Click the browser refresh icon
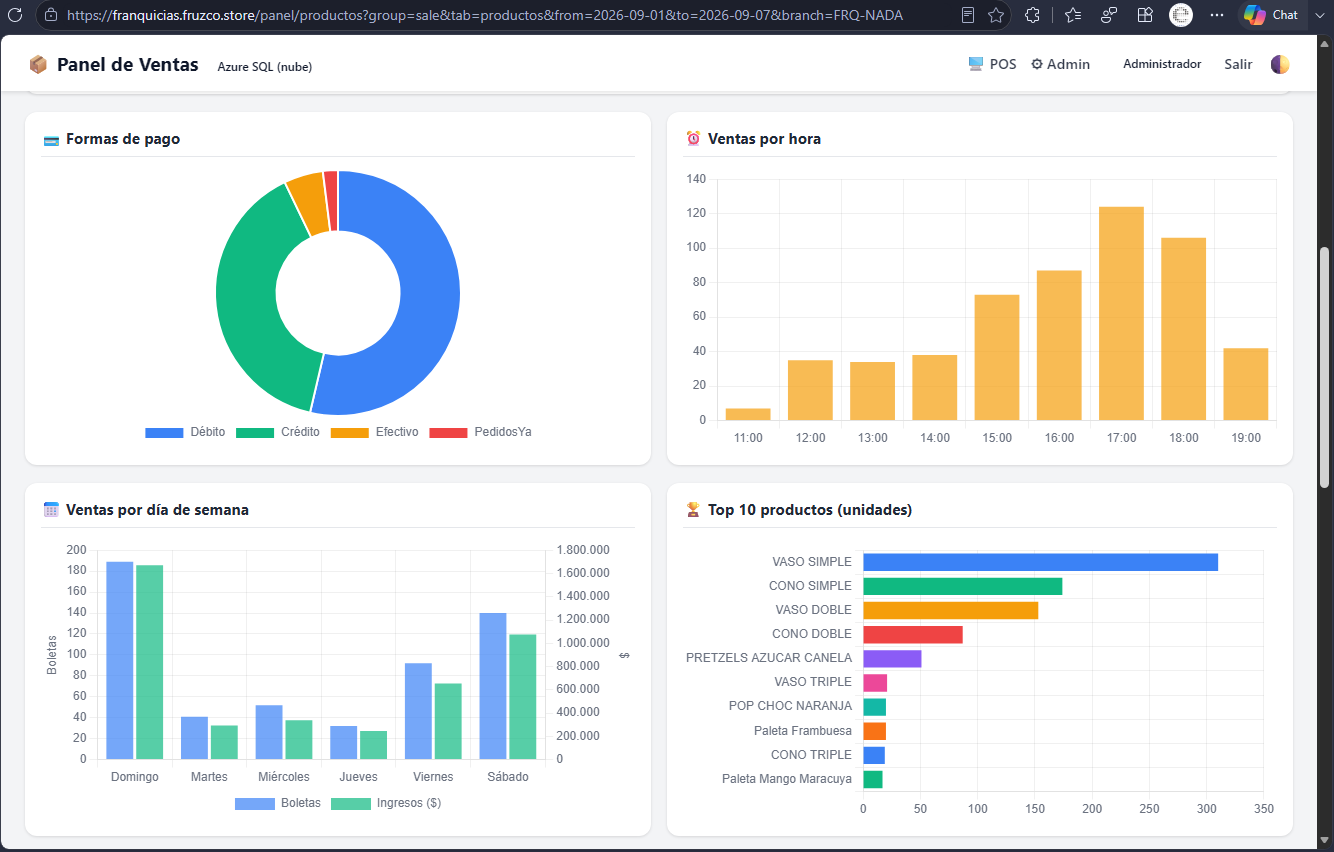The image size is (1334, 852). (x=15, y=15)
